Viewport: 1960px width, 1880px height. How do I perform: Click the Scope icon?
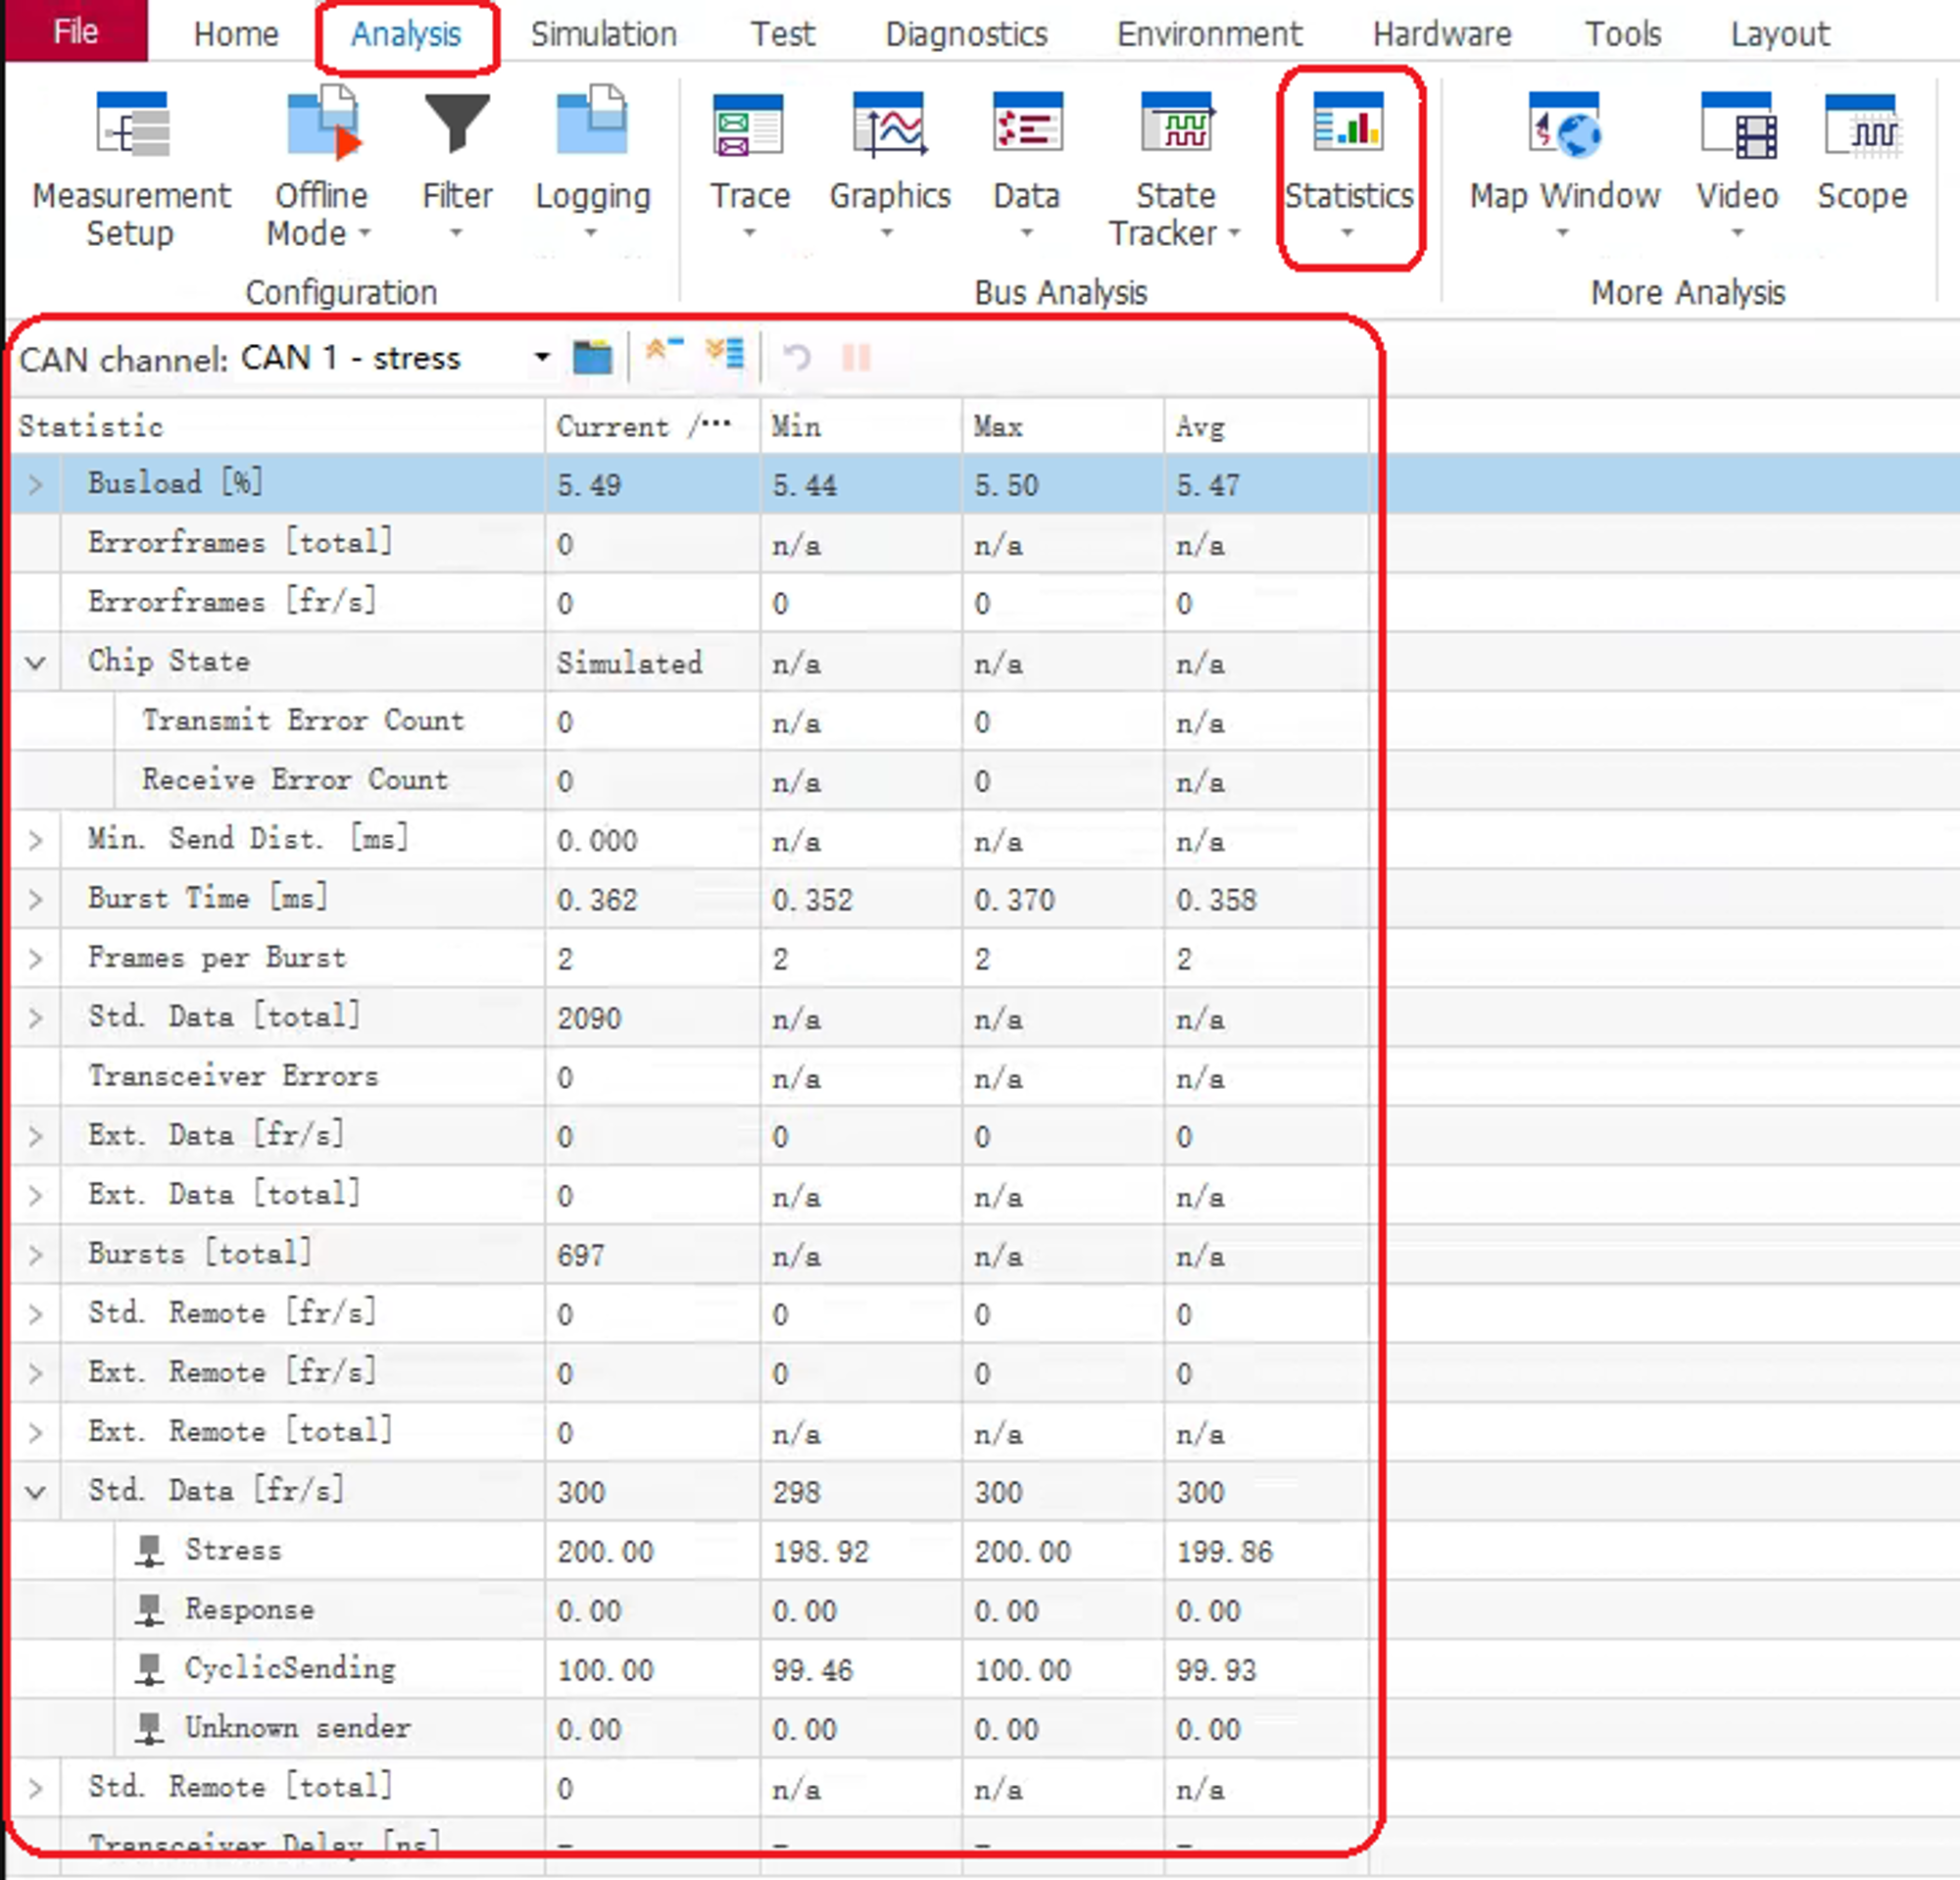pos(1861,127)
